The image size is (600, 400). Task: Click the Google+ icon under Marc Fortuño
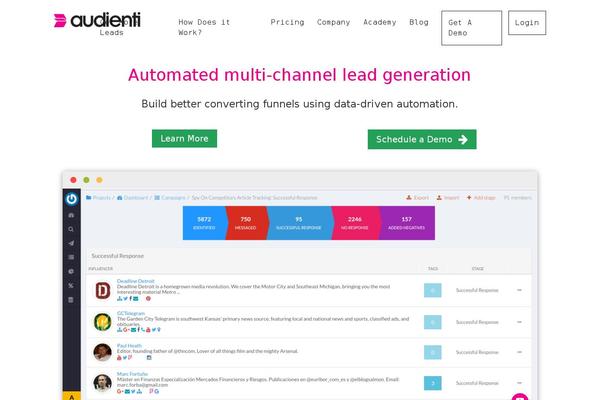tap(120, 391)
